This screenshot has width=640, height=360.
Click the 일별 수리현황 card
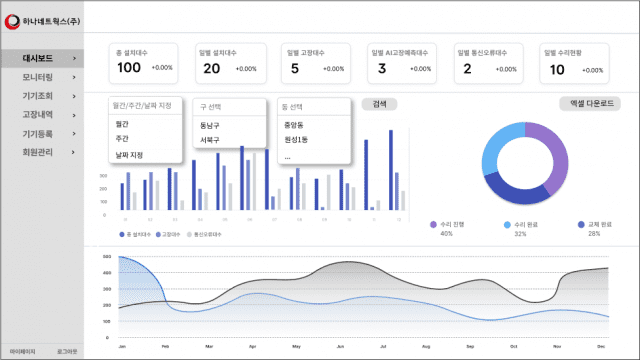(574, 63)
